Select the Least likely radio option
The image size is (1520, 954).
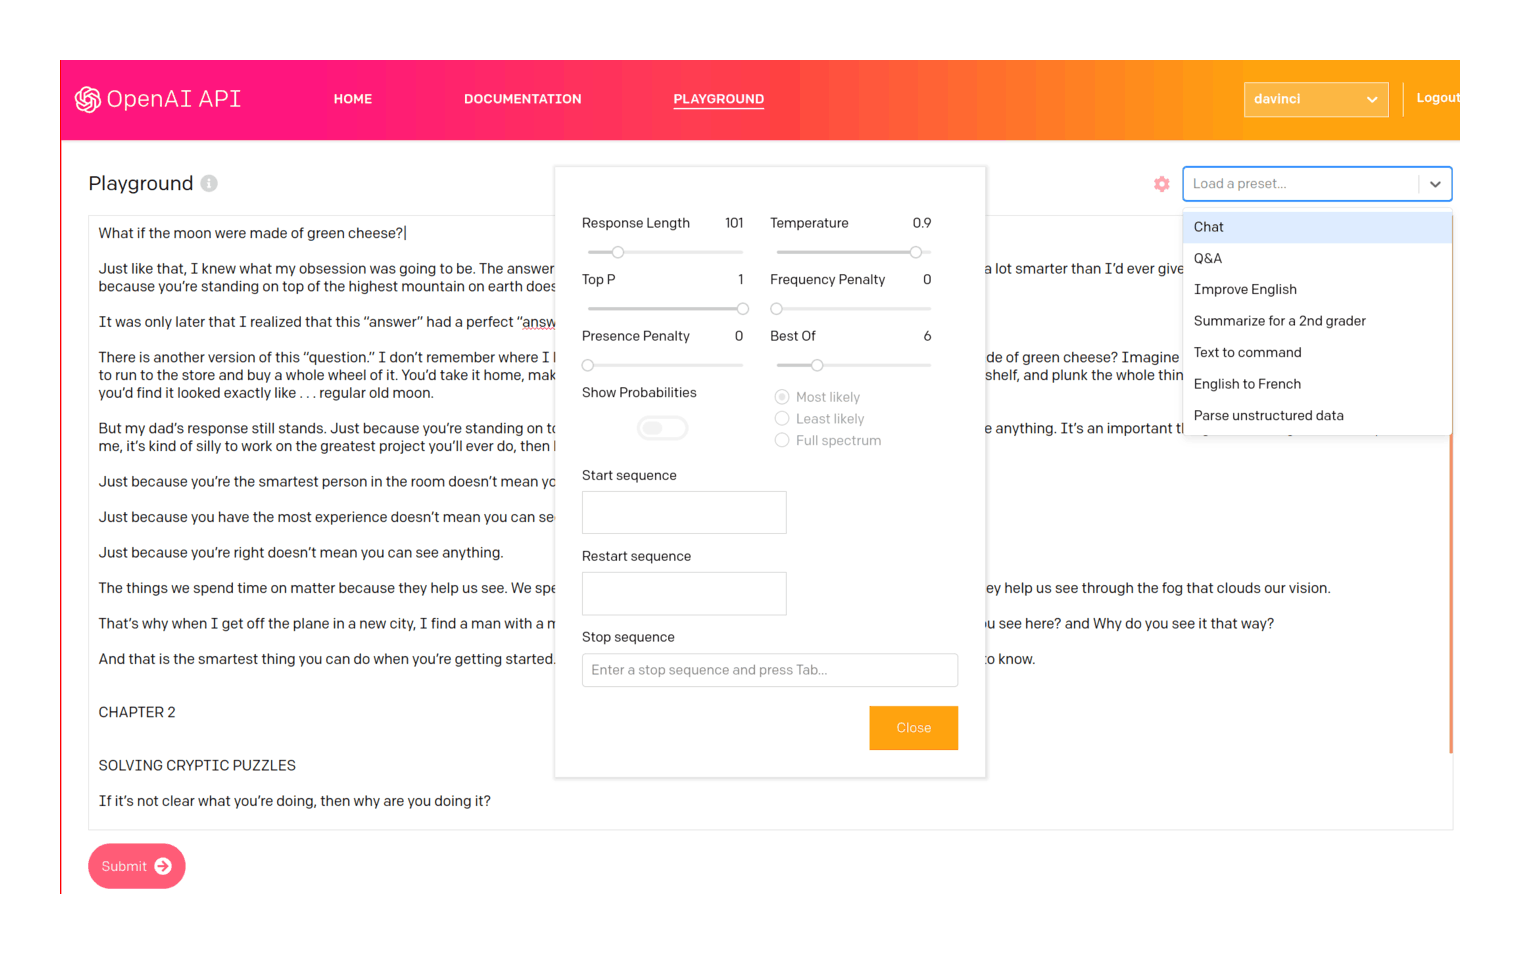point(782,419)
